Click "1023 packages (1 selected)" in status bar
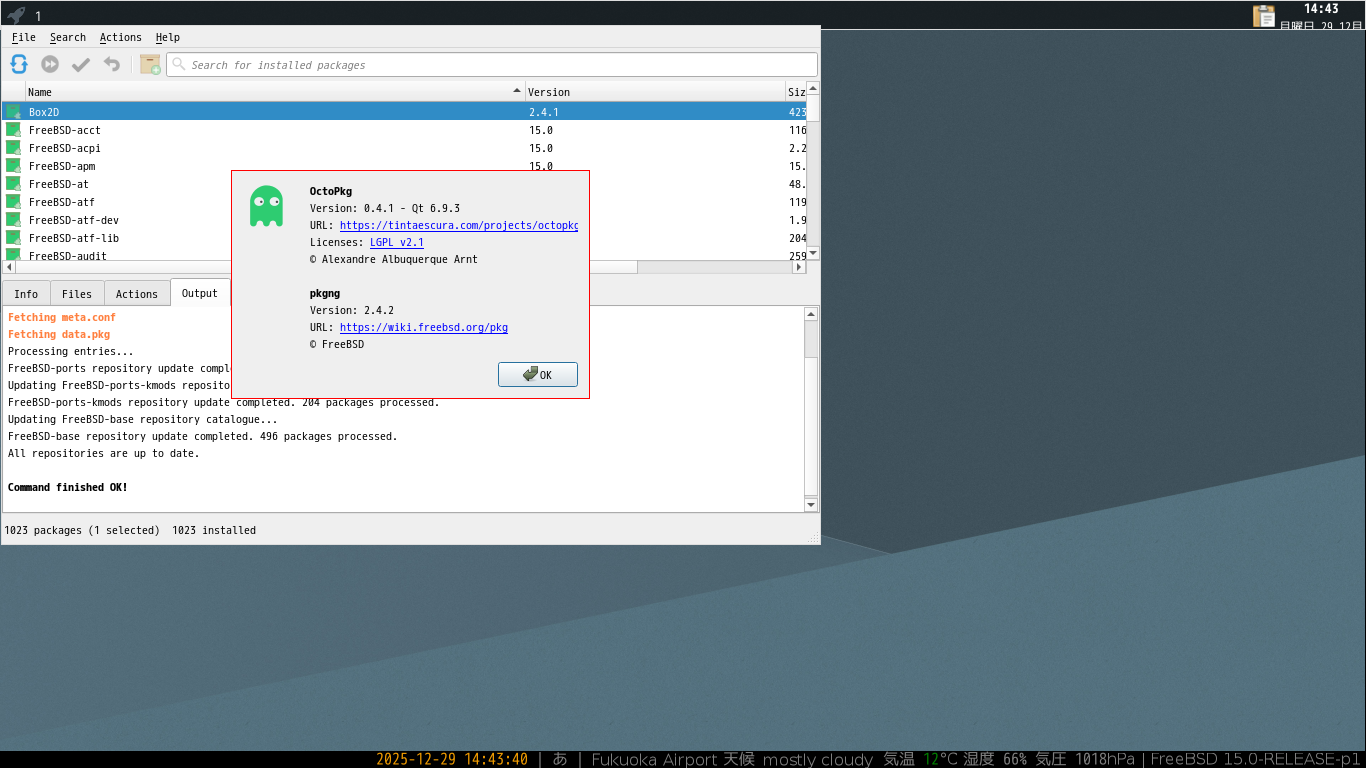The width and height of the screenshot is (1366, 768). click(82, 530)
